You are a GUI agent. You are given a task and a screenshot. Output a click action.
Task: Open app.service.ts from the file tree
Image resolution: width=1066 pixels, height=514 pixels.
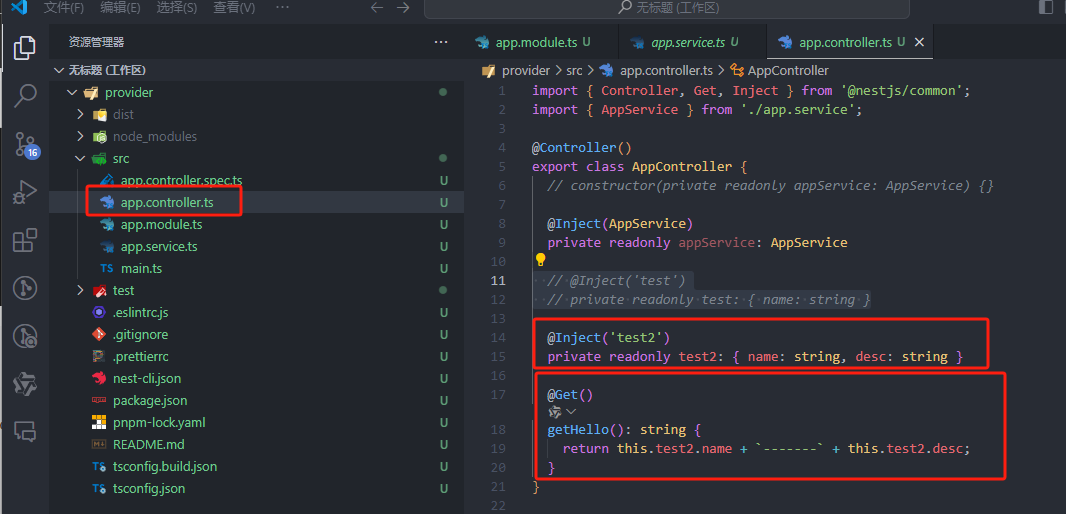(159, 246)
